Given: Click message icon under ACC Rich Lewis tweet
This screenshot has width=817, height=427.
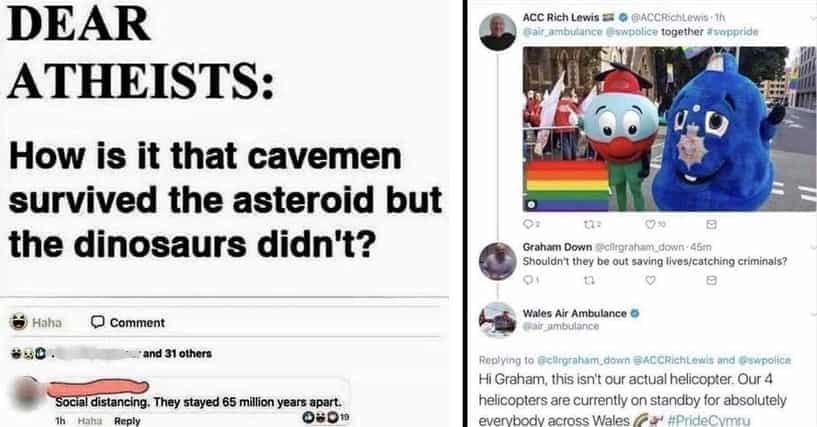Looking at the screenshot, I should click(711, 224).
